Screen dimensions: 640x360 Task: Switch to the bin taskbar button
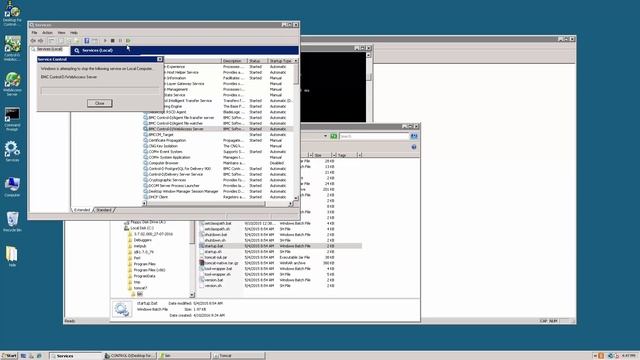point(184,356)
